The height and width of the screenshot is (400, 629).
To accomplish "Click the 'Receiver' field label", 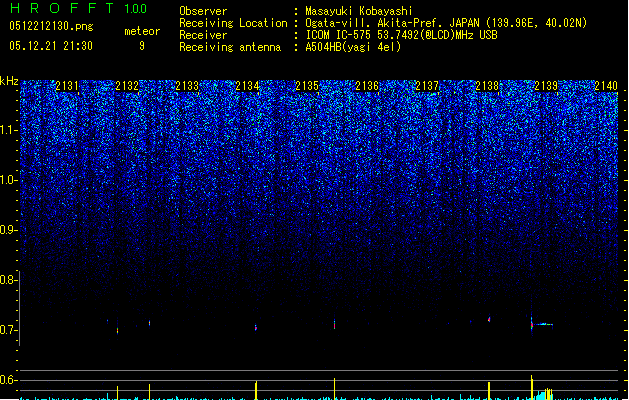I will click(203, 35).
